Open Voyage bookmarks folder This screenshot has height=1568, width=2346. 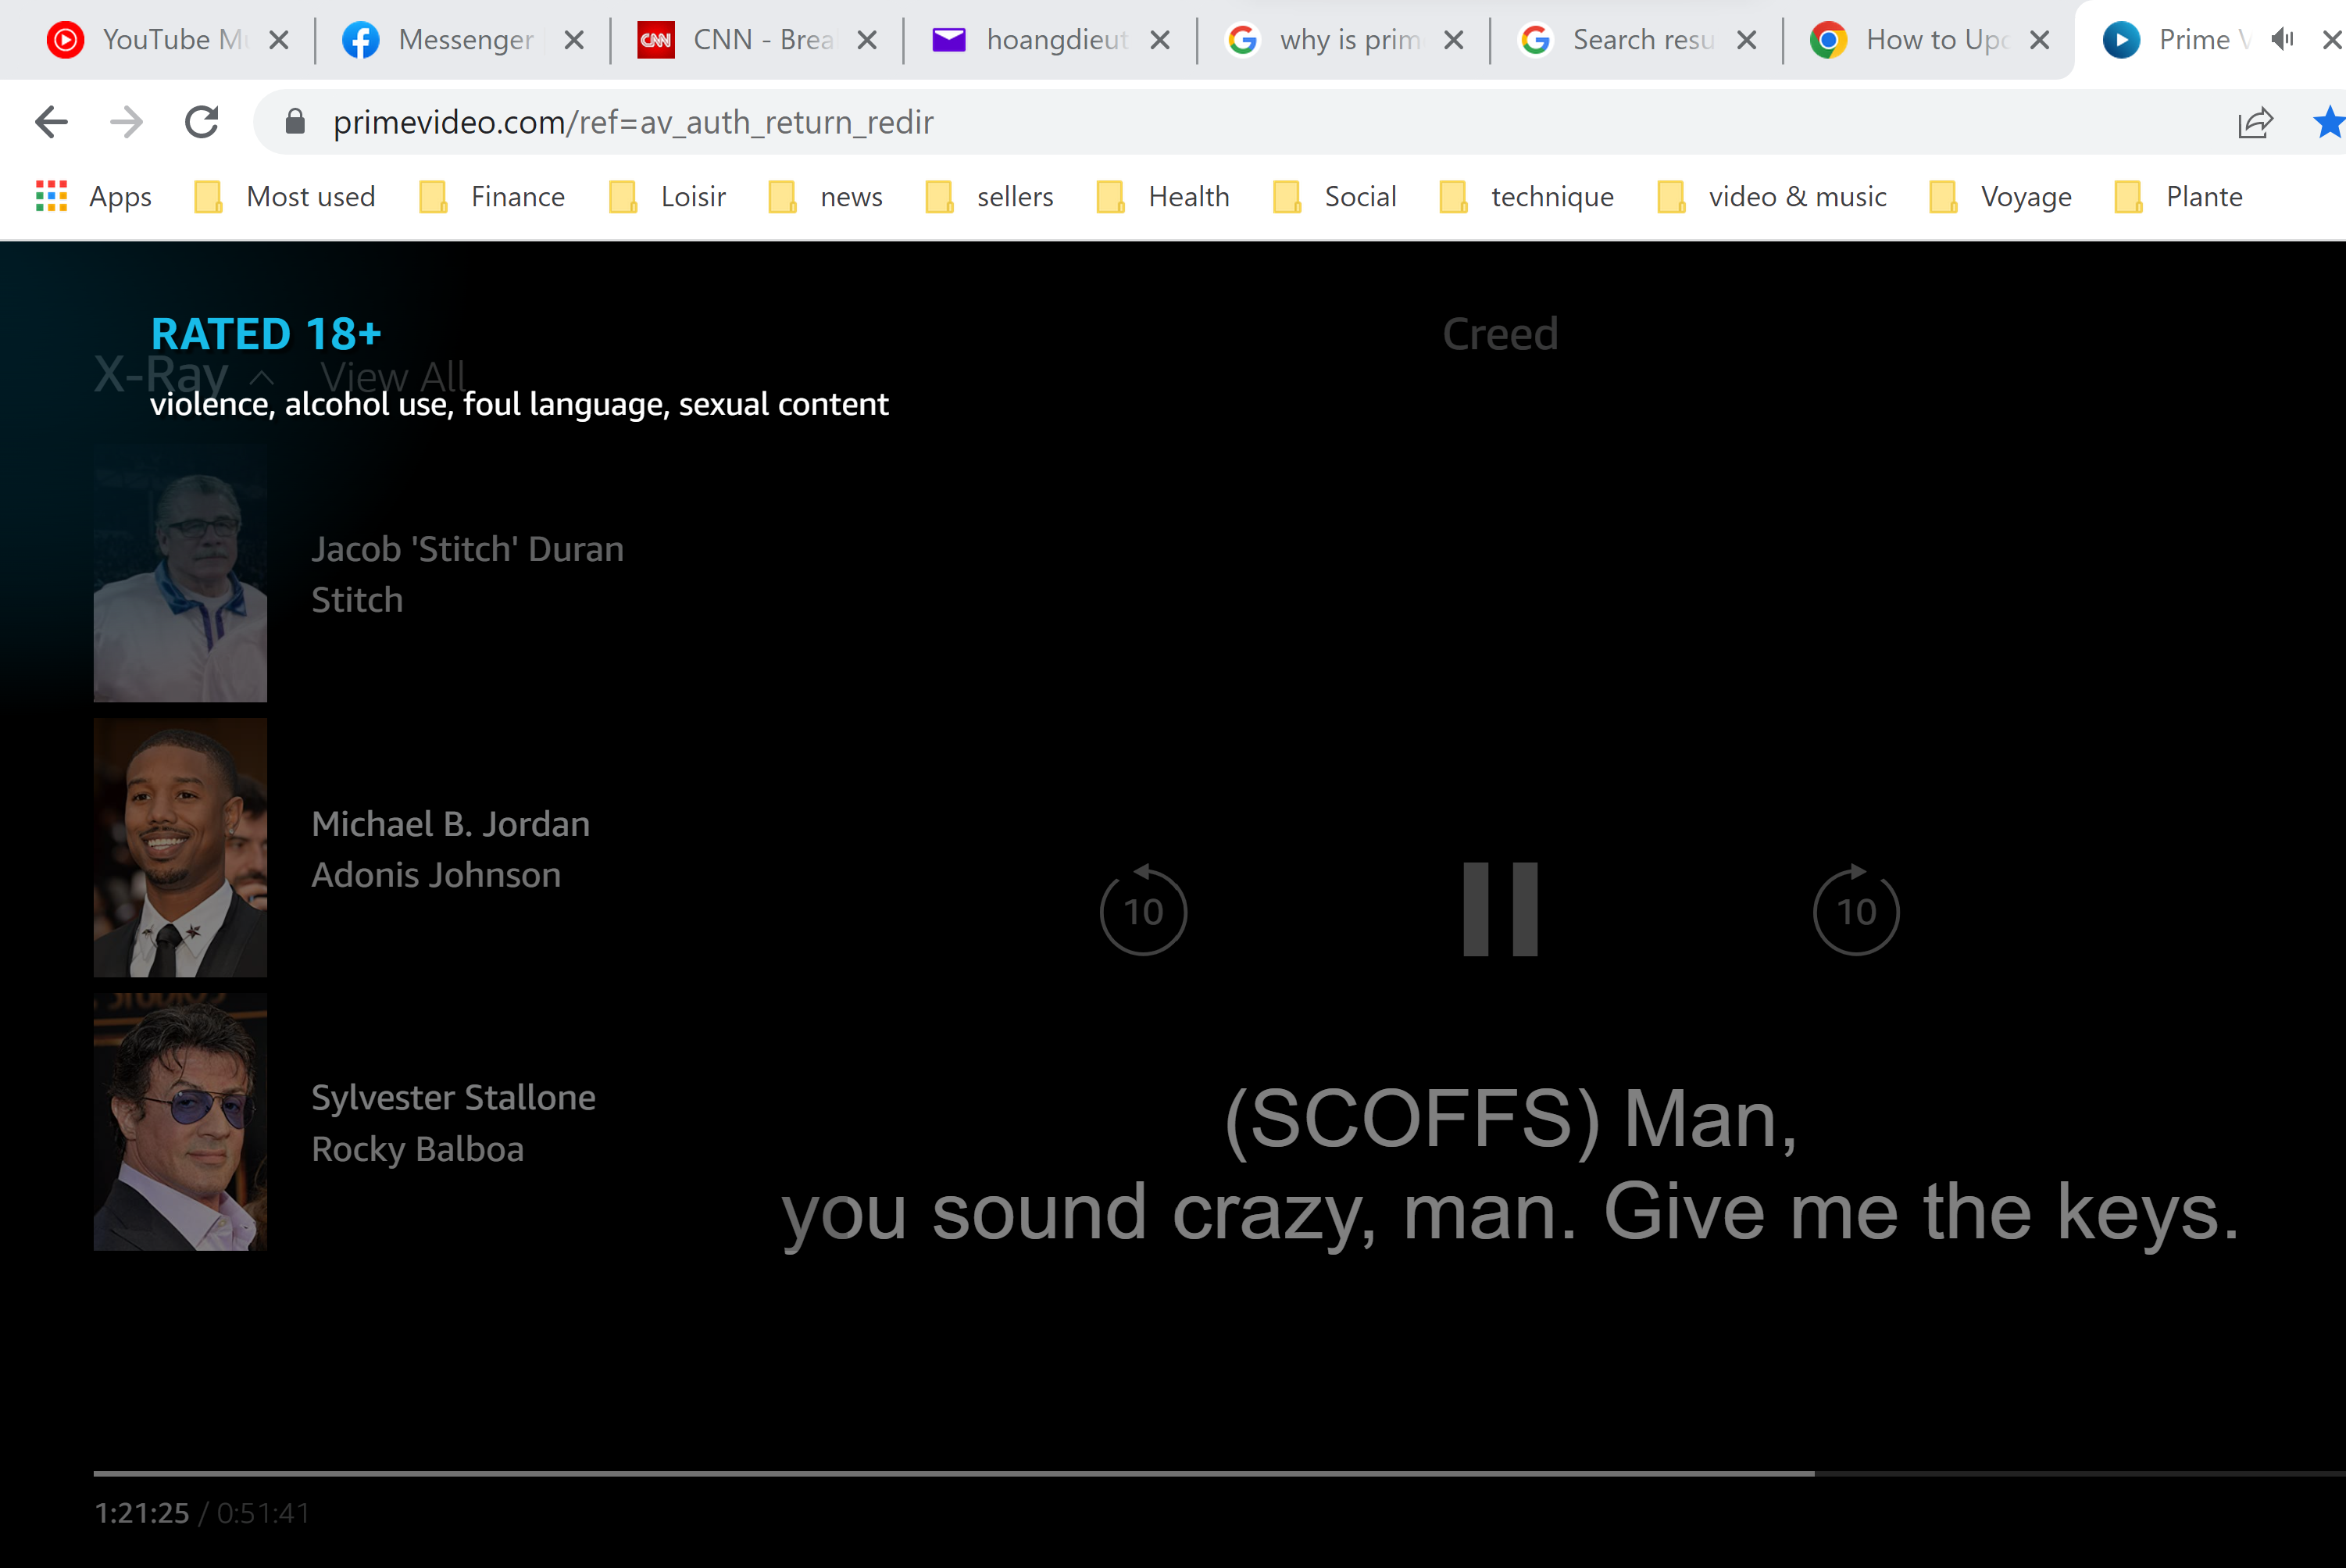[x=2001, y=196]
